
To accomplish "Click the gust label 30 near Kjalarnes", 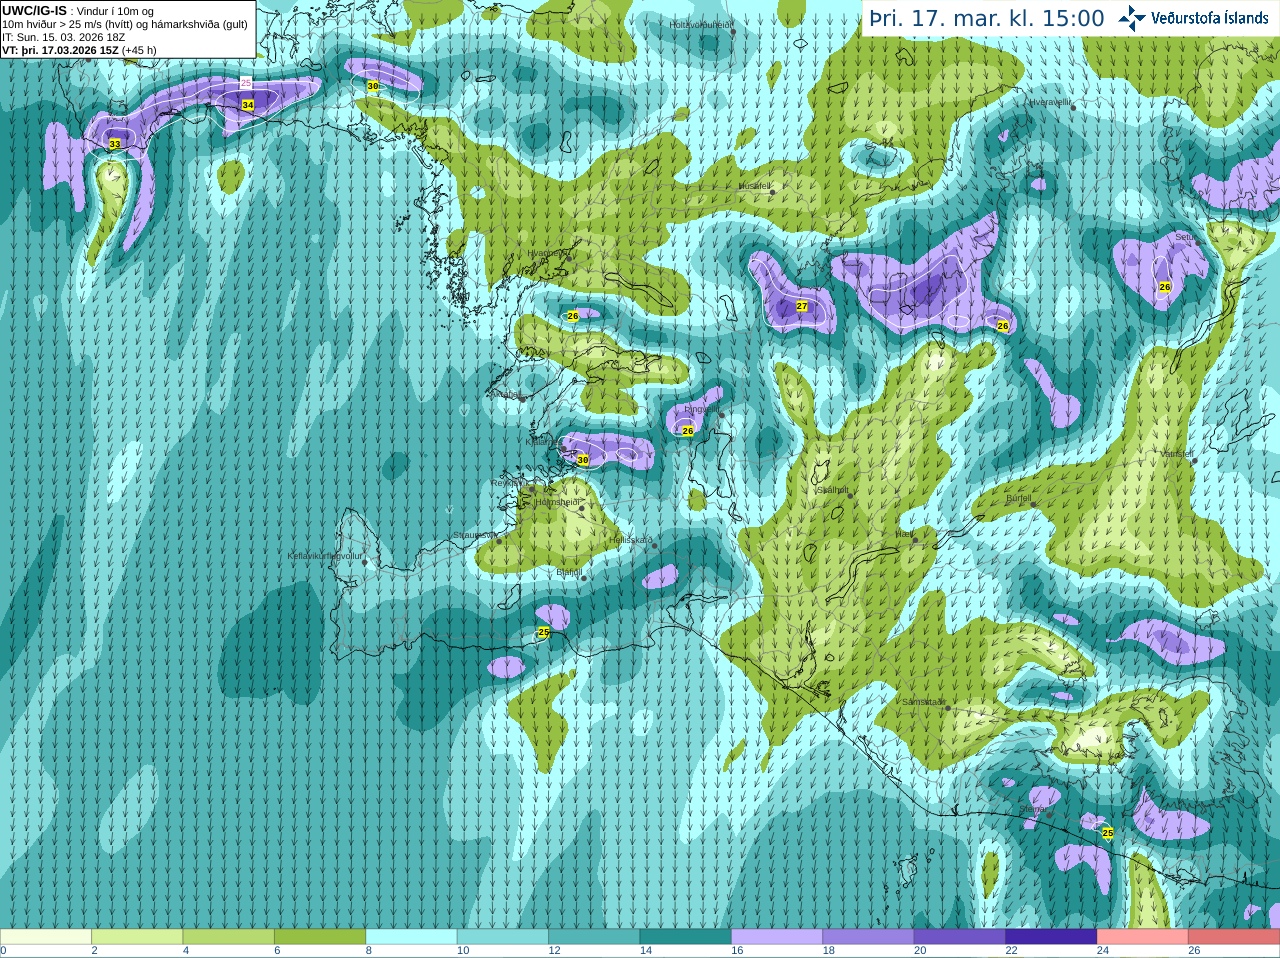I will point(583,460).
